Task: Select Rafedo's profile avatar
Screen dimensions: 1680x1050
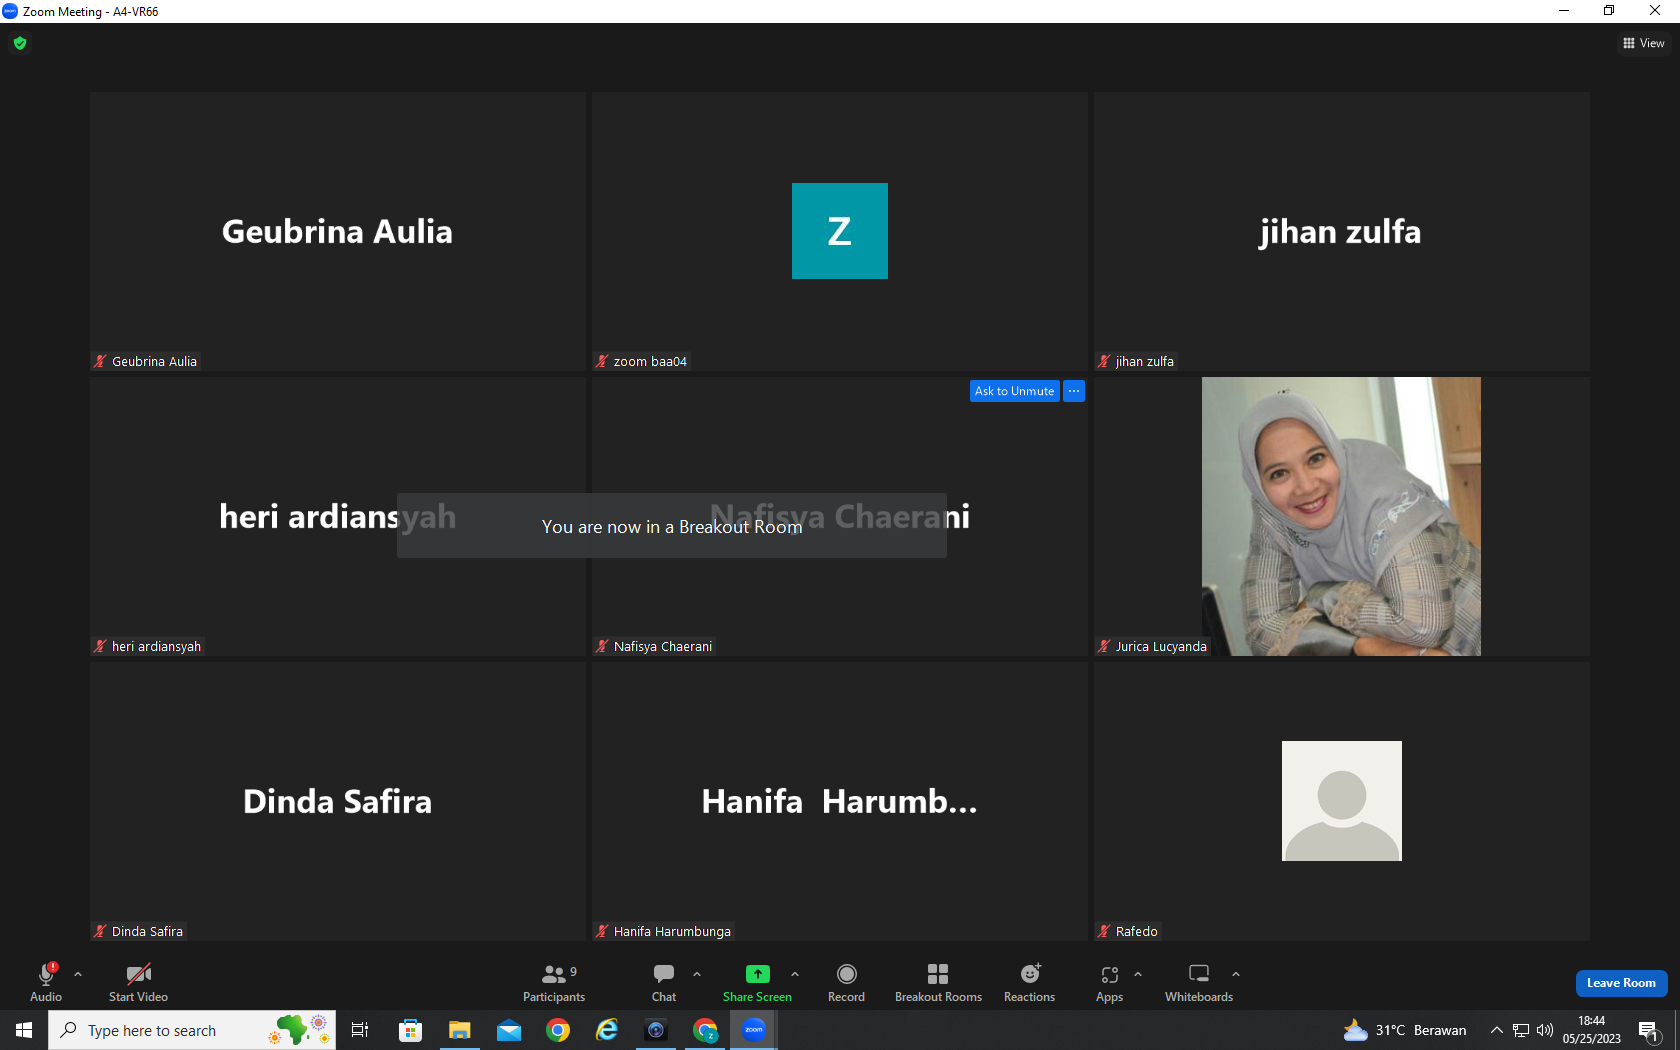Action: coord(1341,801)
